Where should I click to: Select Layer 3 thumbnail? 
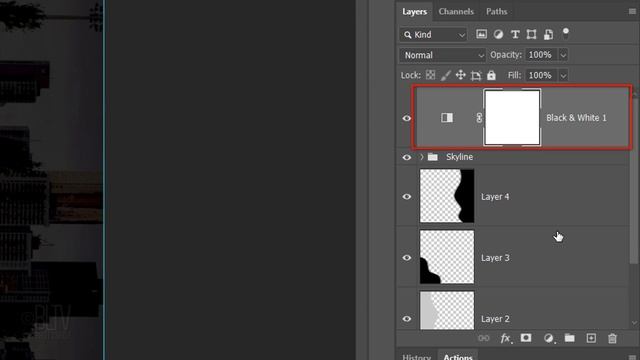(447, 257)
